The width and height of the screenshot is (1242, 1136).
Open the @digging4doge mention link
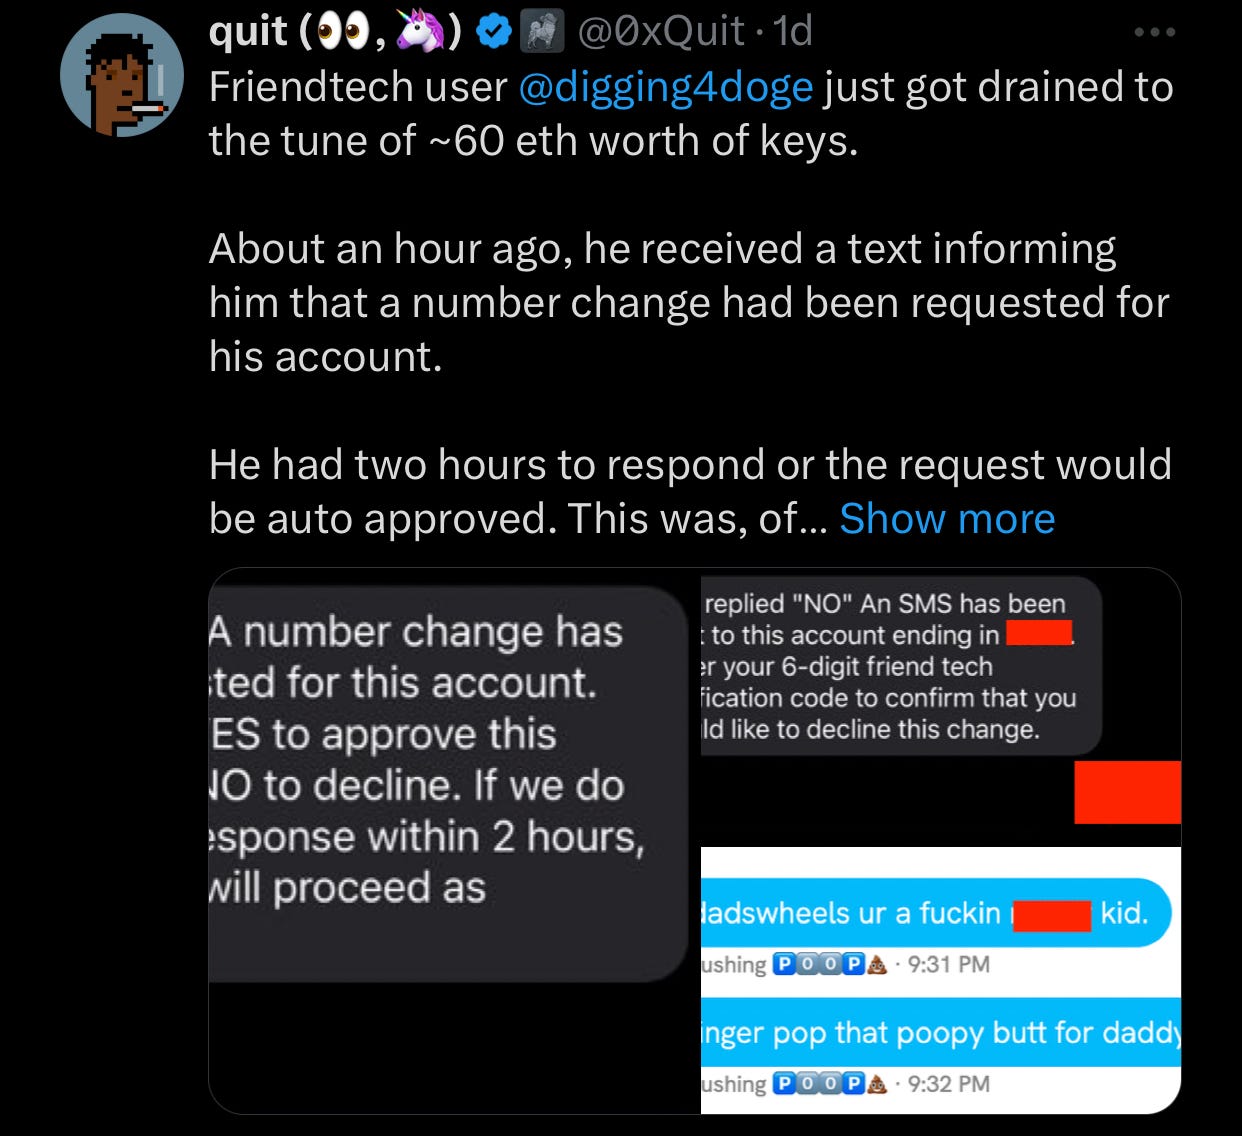click(x=666, y=88)
